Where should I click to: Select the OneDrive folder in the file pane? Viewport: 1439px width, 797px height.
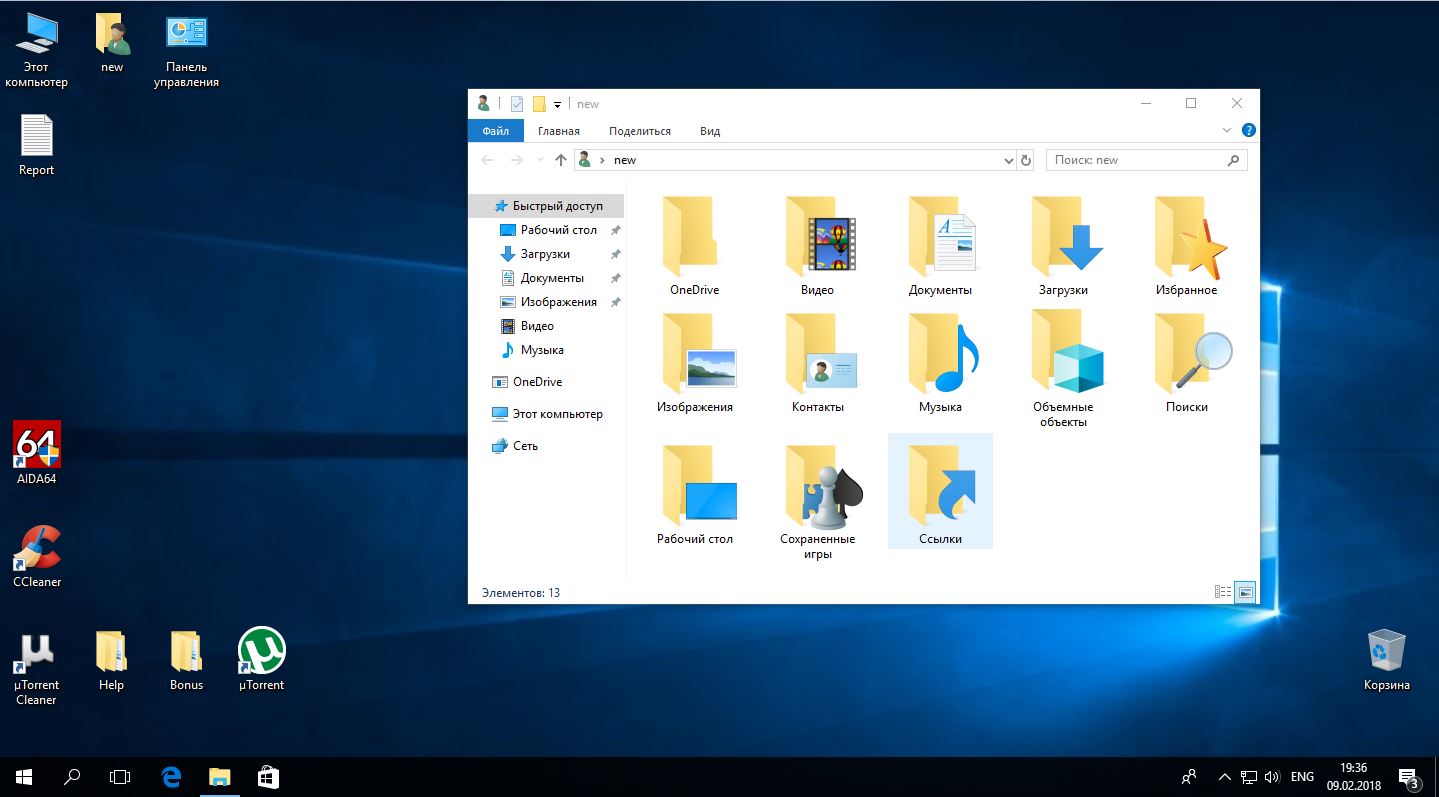click(x=694, y=246)
